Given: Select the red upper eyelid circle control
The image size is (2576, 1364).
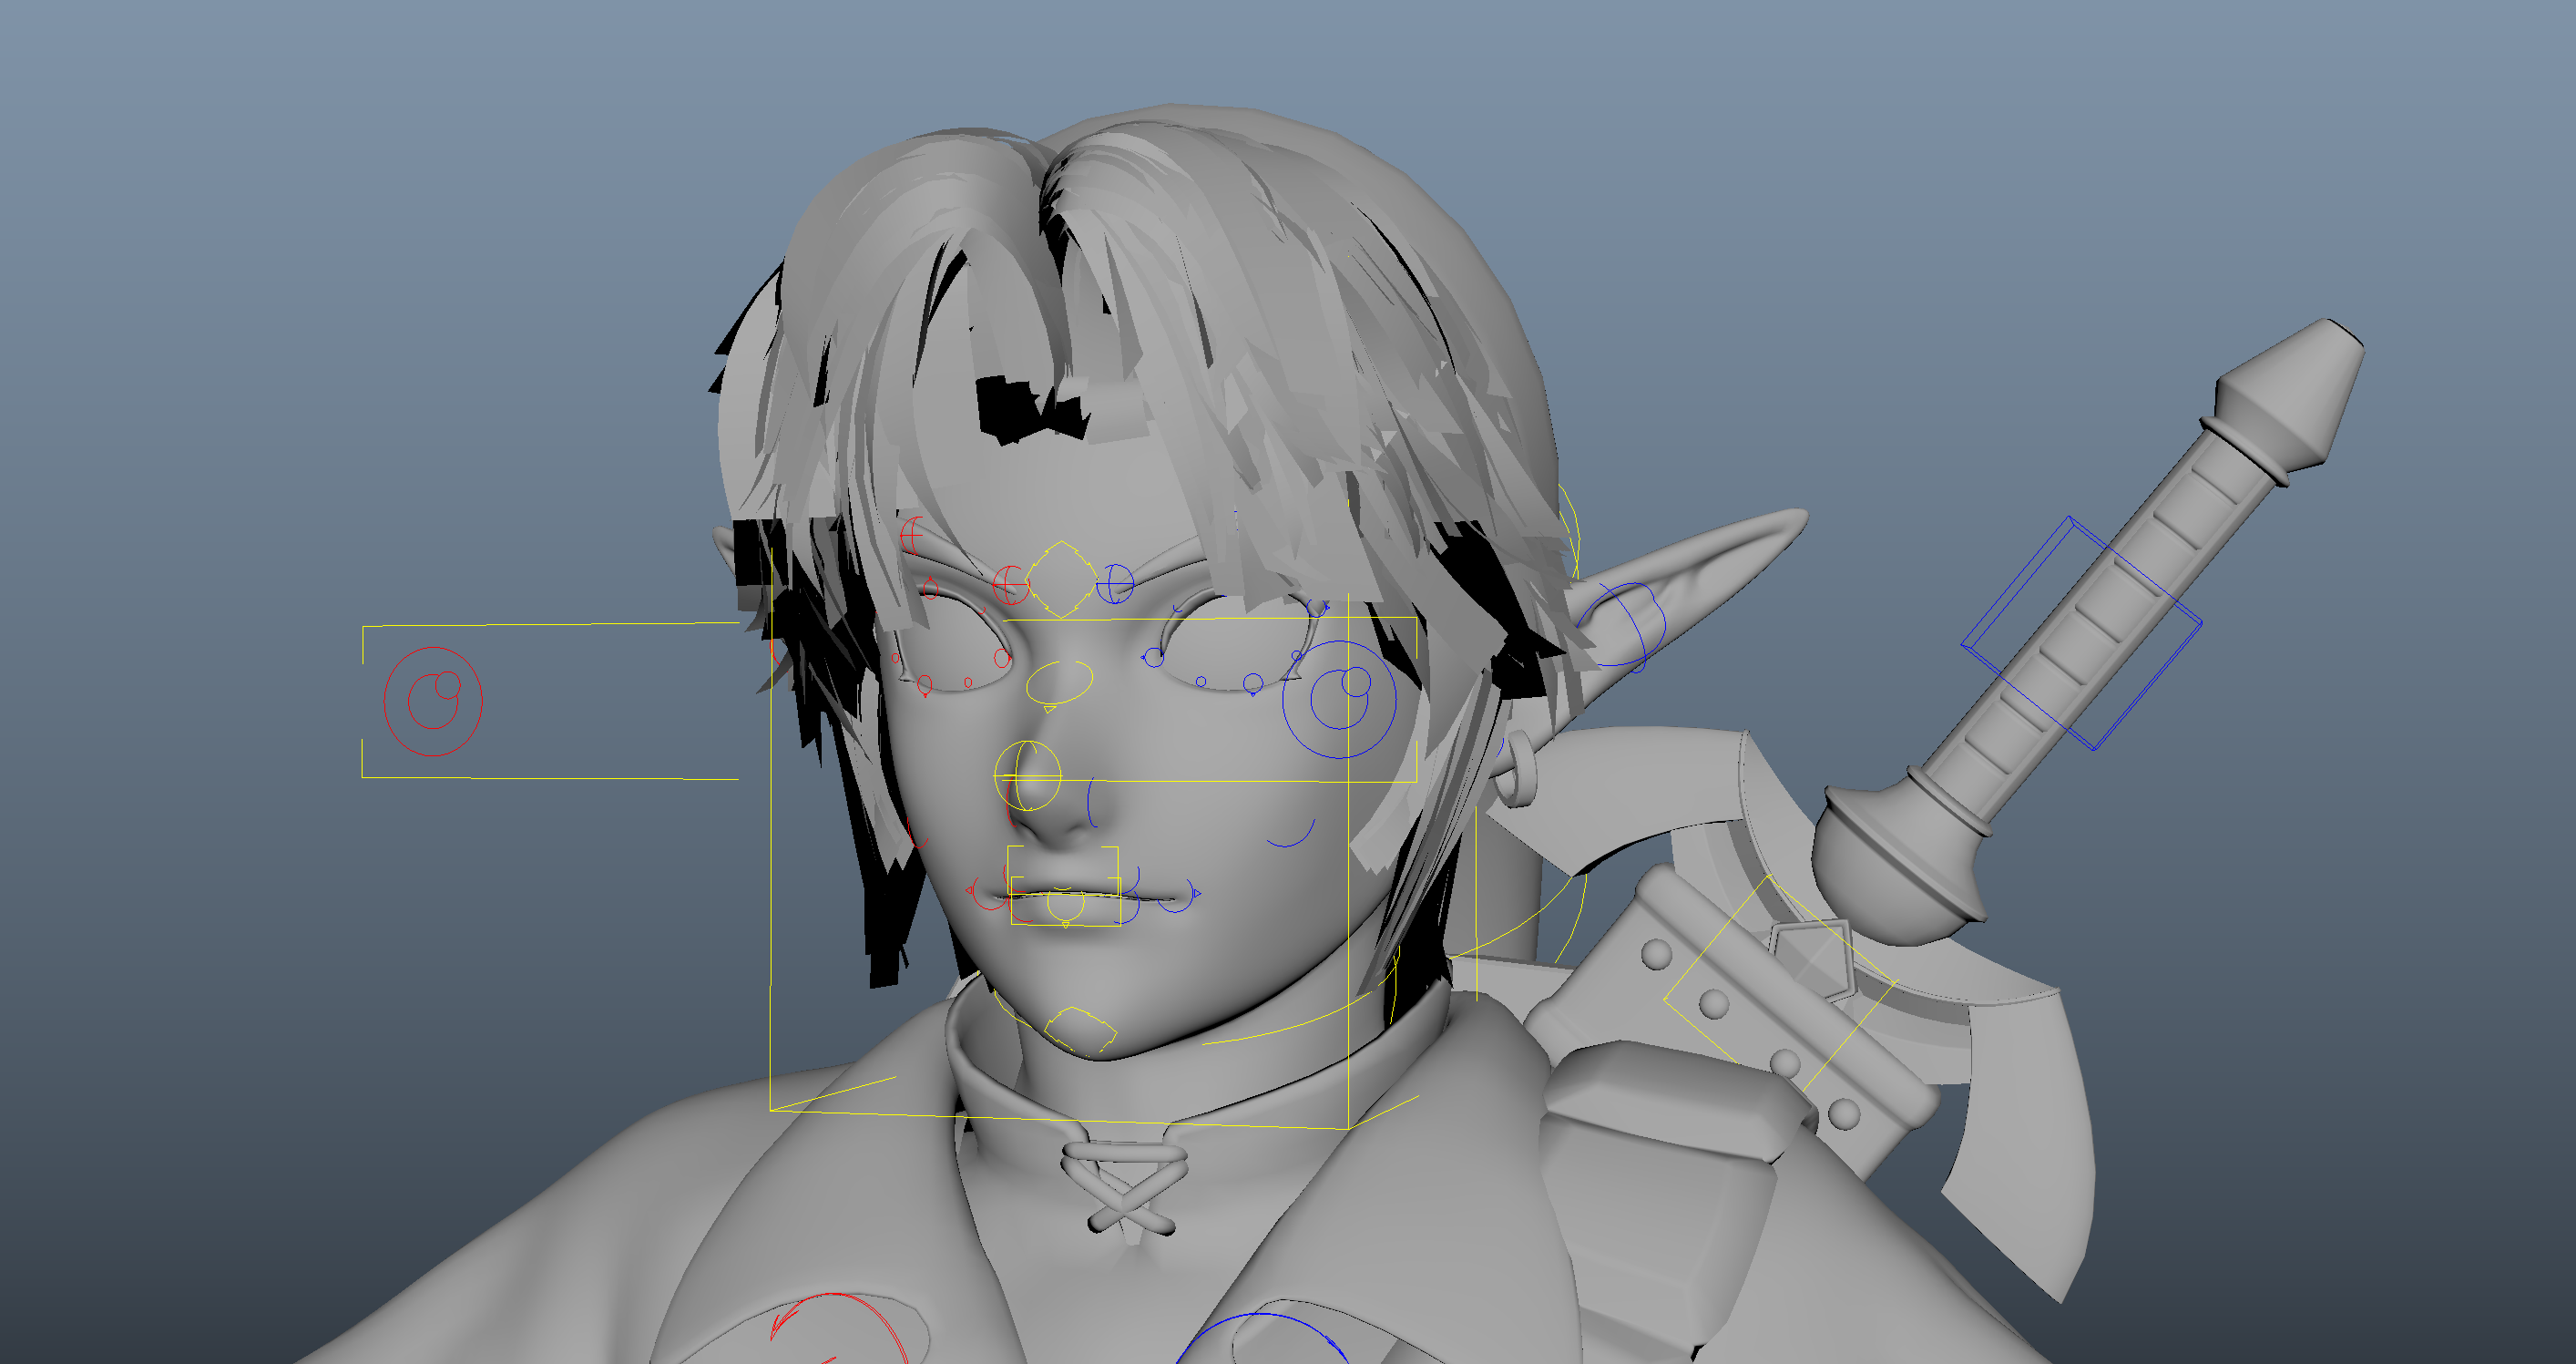Looking at the screenshot, I should coord(930,589).
